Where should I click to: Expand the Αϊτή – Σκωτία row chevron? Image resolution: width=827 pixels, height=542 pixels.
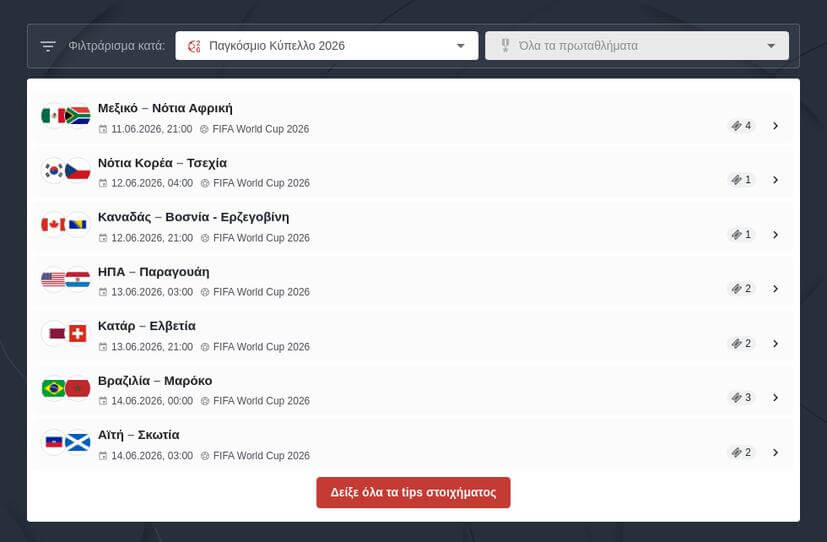pyautogui.click(x=775, y=452)
